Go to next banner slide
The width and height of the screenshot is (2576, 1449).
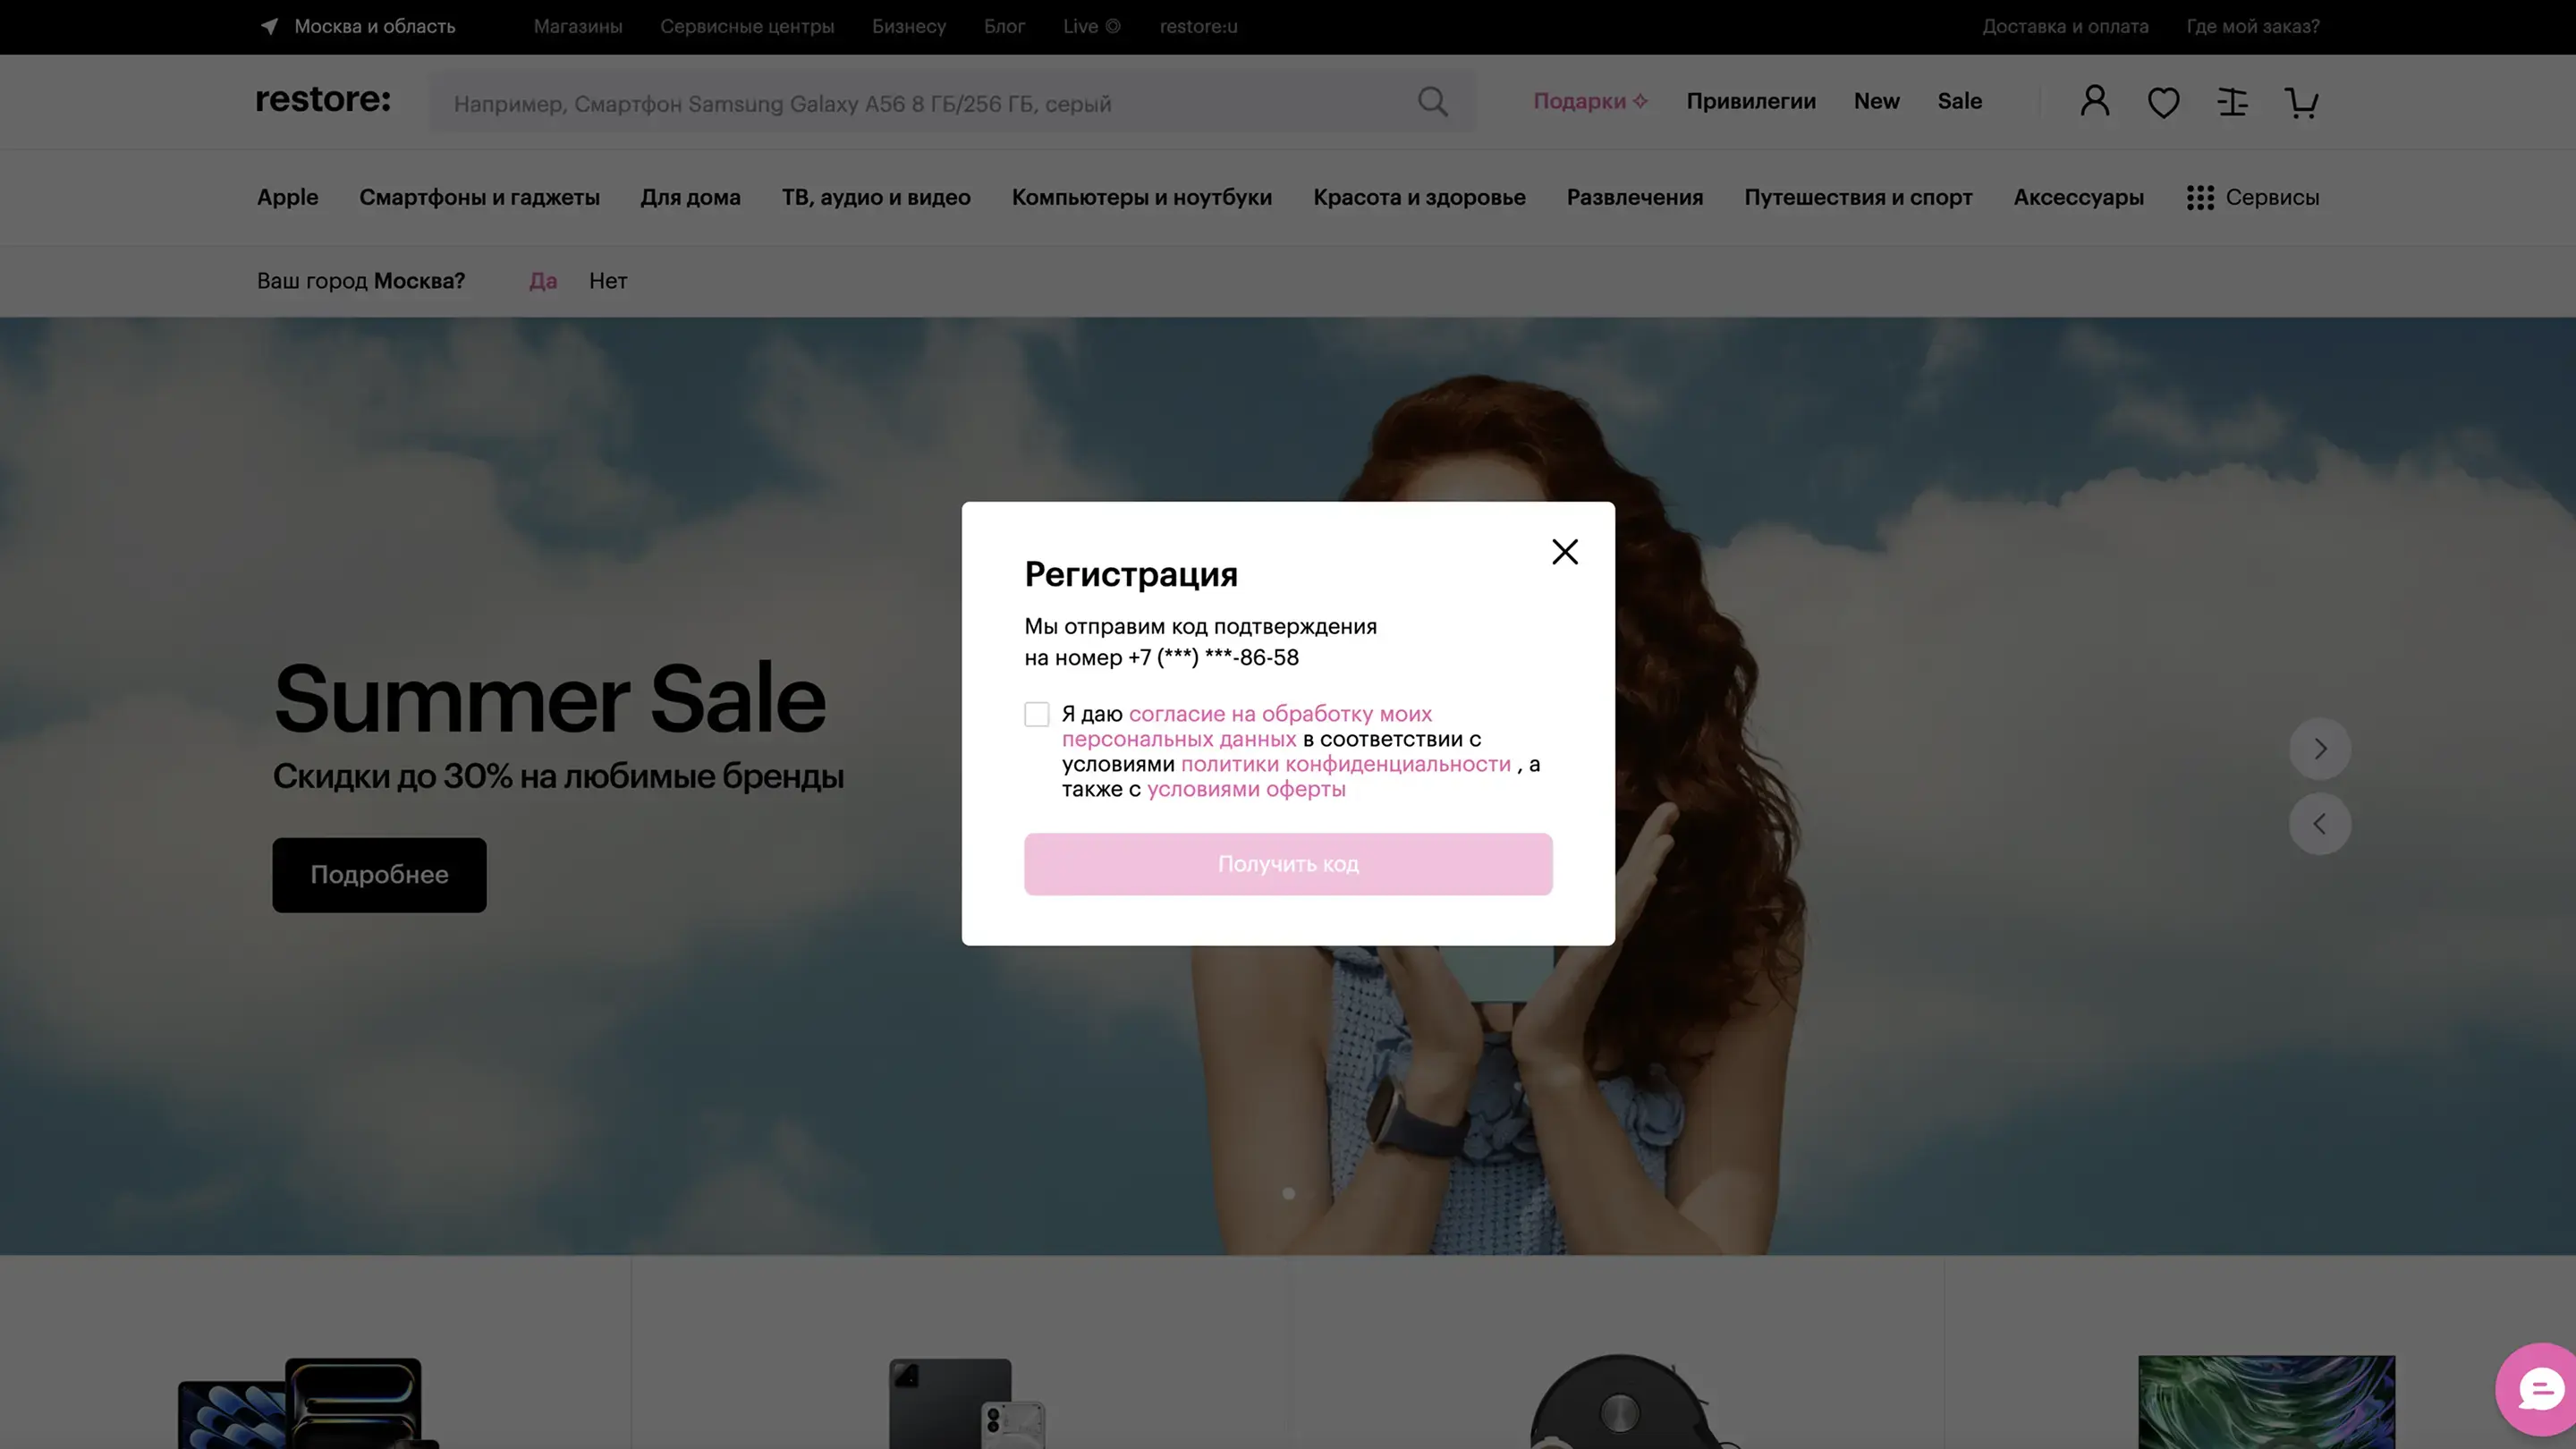[2319, 749]
